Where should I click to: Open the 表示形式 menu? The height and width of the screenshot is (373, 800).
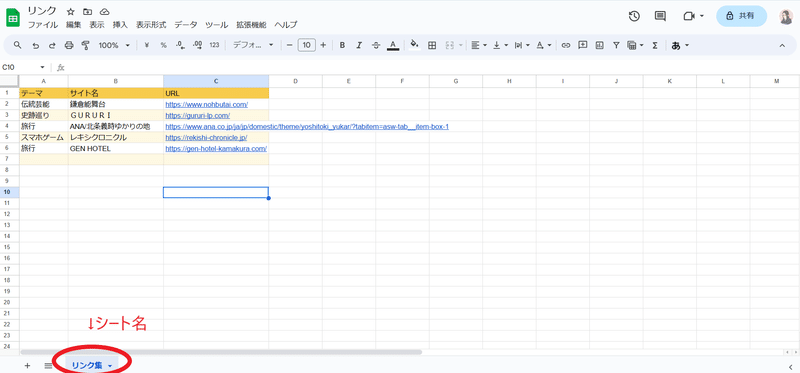(x=151, y=24)
